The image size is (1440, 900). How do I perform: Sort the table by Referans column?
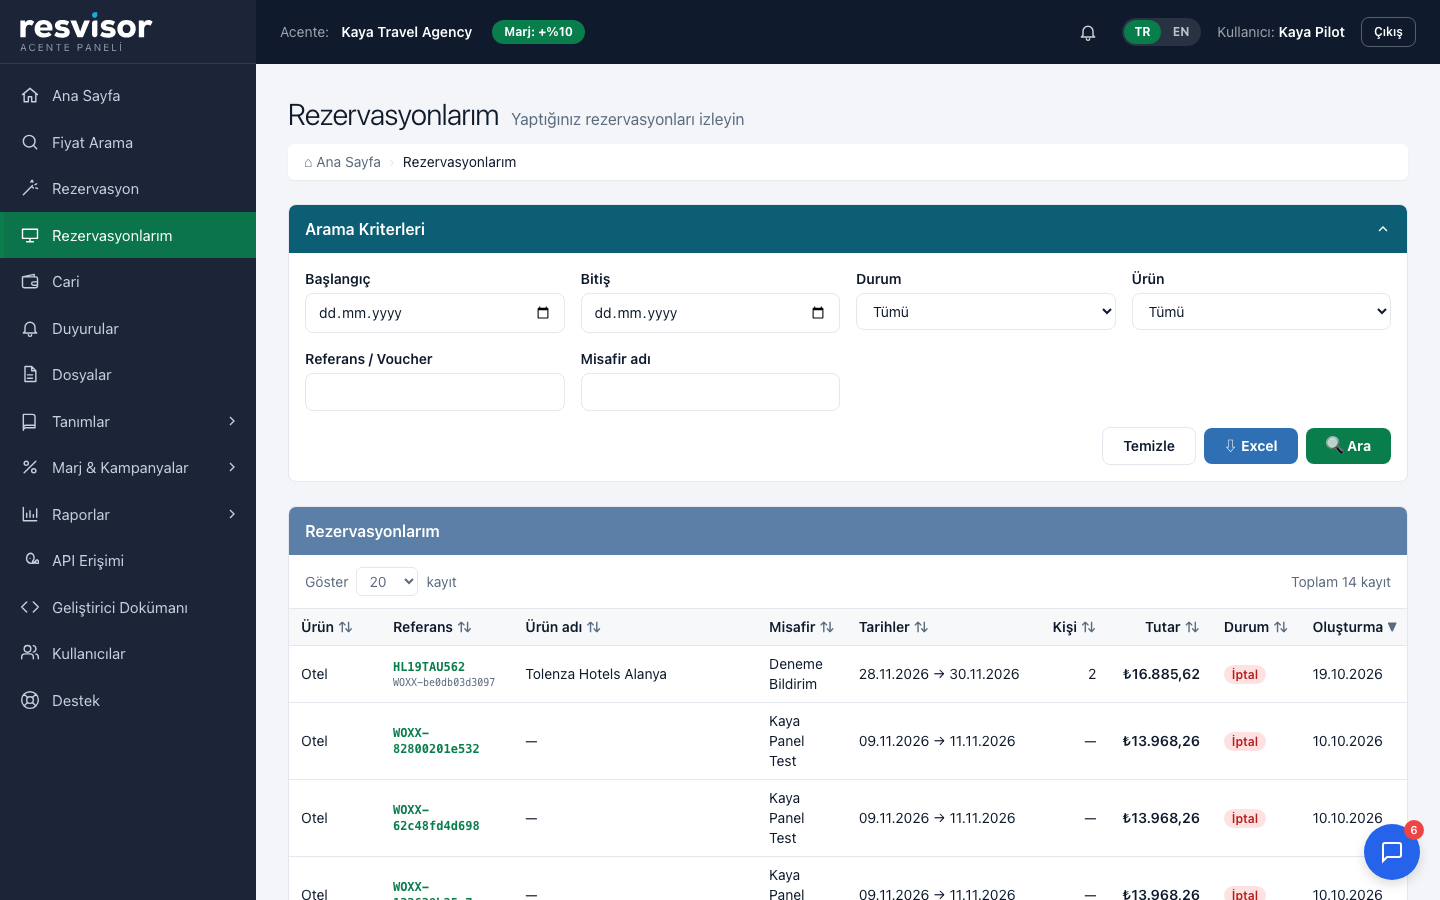click(432, 627)
